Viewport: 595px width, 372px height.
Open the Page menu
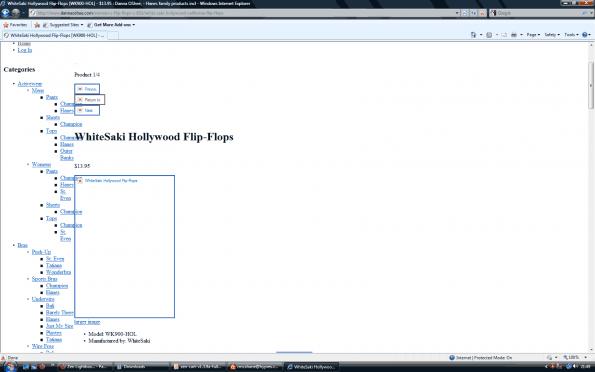click(x=533, y=35)
